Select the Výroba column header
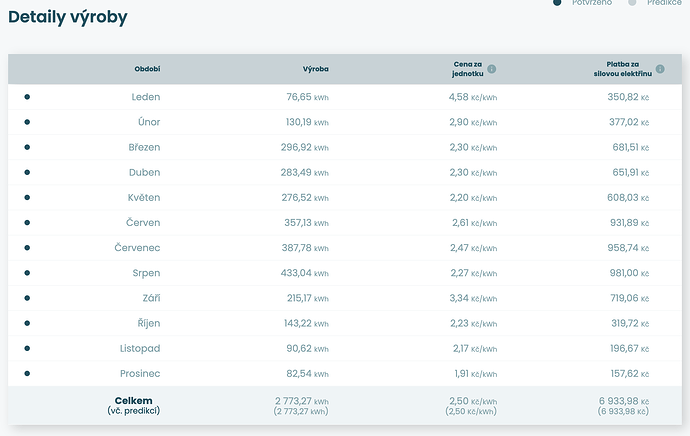Screen dimensions: 690x436 [x=315, y=69]
